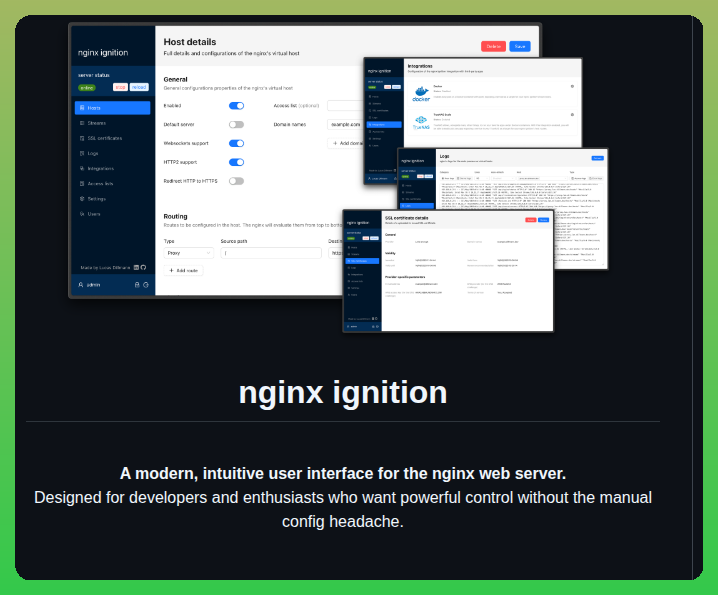Click blue button in Logs window header
The height and width of the screenshot is (595, 718).
click(598, 158)
